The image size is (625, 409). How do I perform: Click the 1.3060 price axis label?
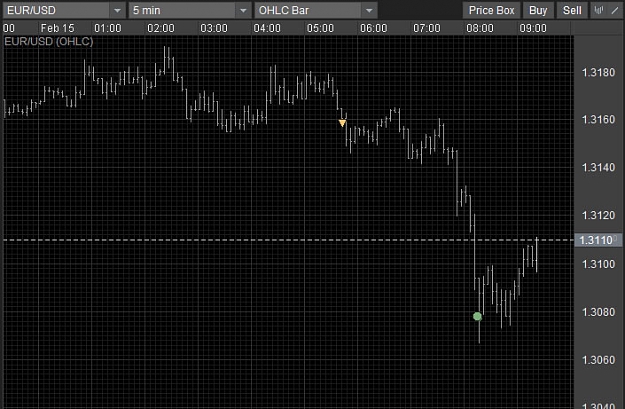(598, 360)
